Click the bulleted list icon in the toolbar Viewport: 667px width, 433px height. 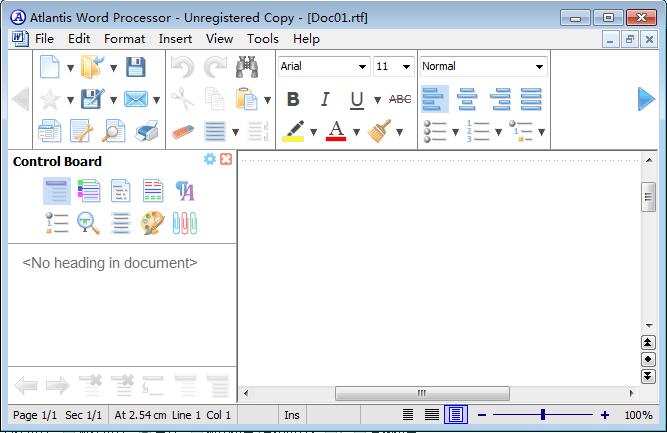(435, 131)
